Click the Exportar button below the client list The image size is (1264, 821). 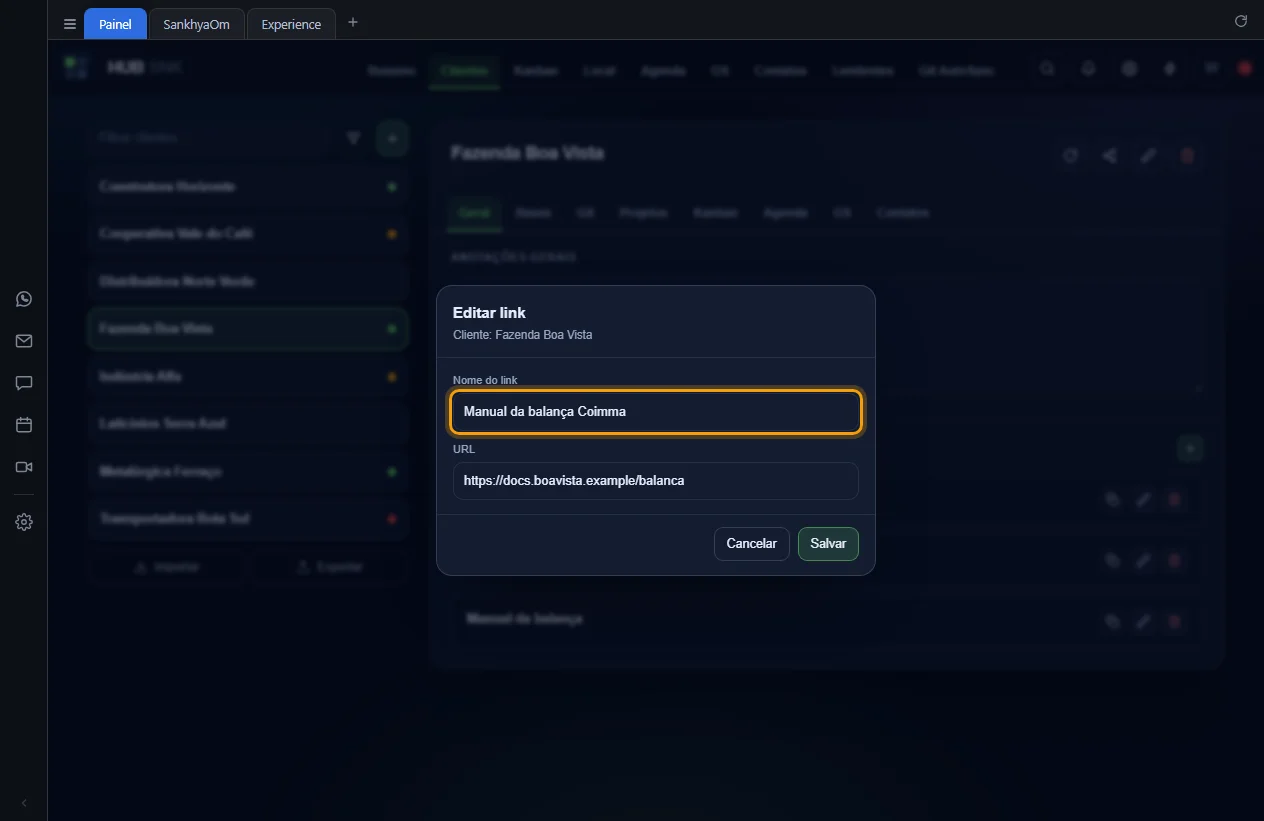[x=330, y=567]
